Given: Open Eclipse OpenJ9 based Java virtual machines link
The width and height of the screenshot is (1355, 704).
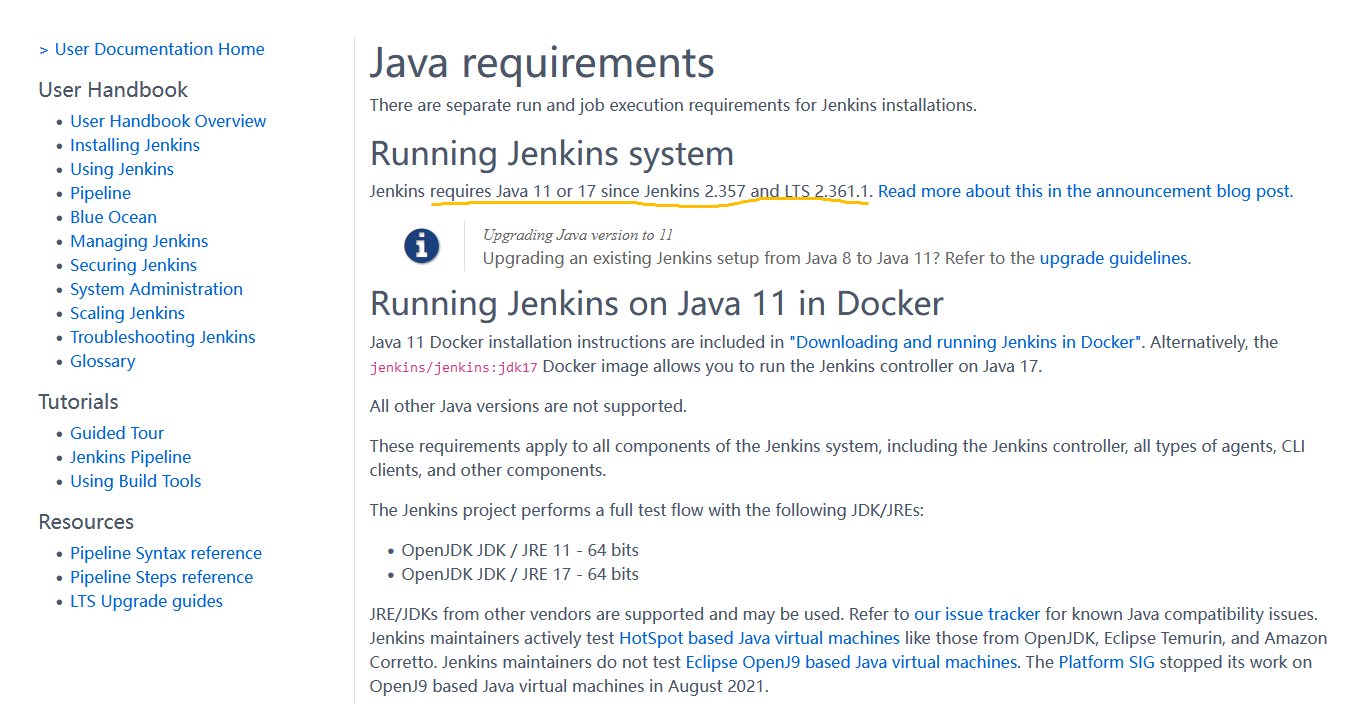Looking at the screenshot, I should pos(851,662).
